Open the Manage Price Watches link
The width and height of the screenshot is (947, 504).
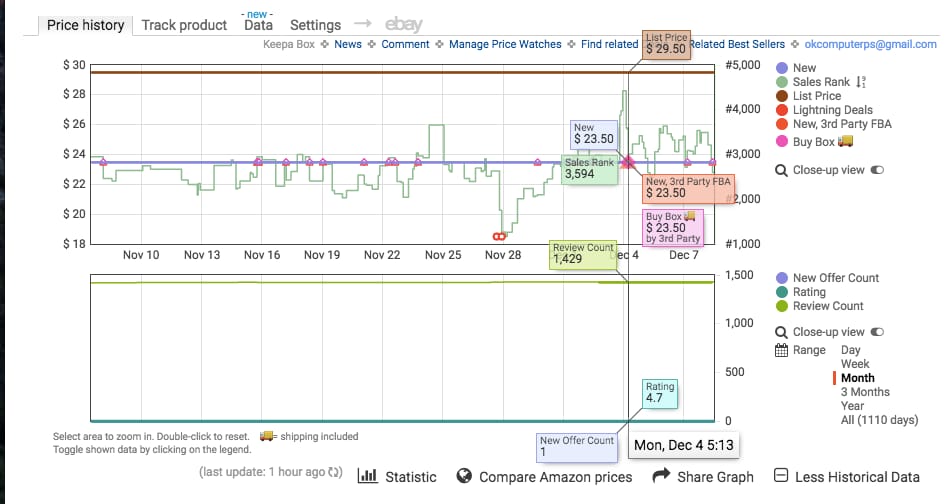pyautogui.click(x=505, y=44)
